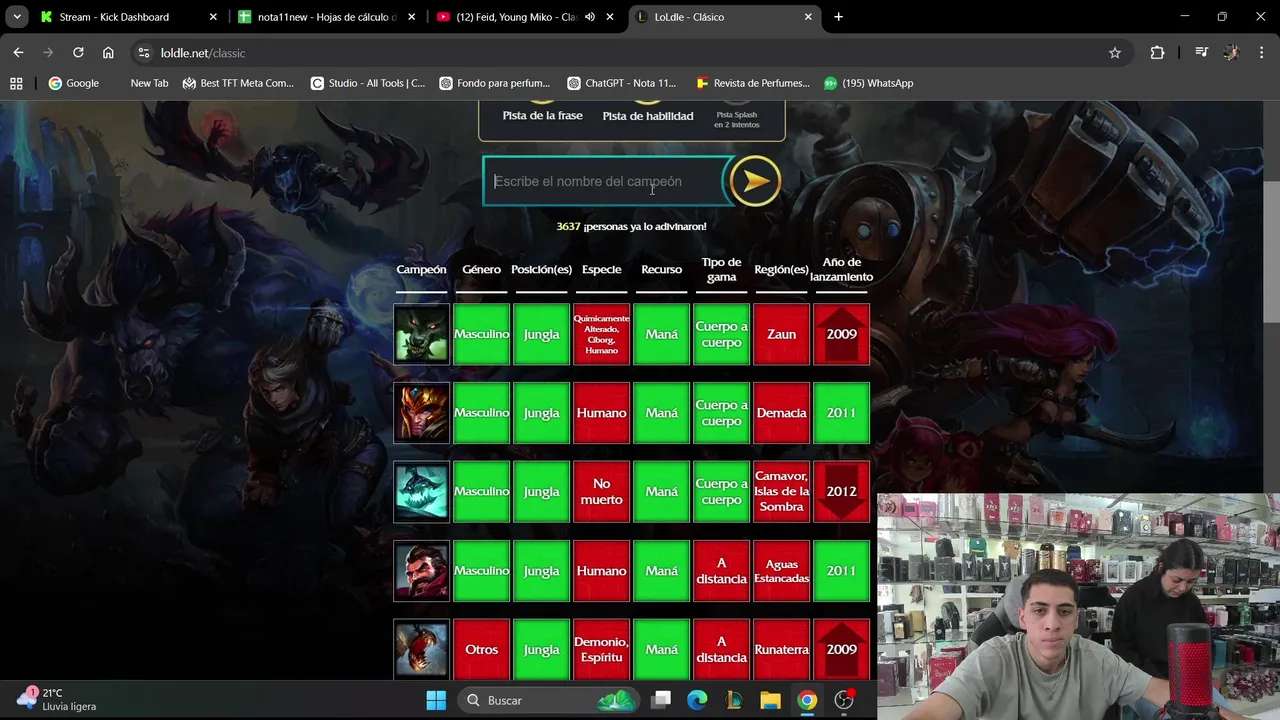Click the Pista Splash hint
The width and height of the screenshot is (1280, 720).
point(736,118)
